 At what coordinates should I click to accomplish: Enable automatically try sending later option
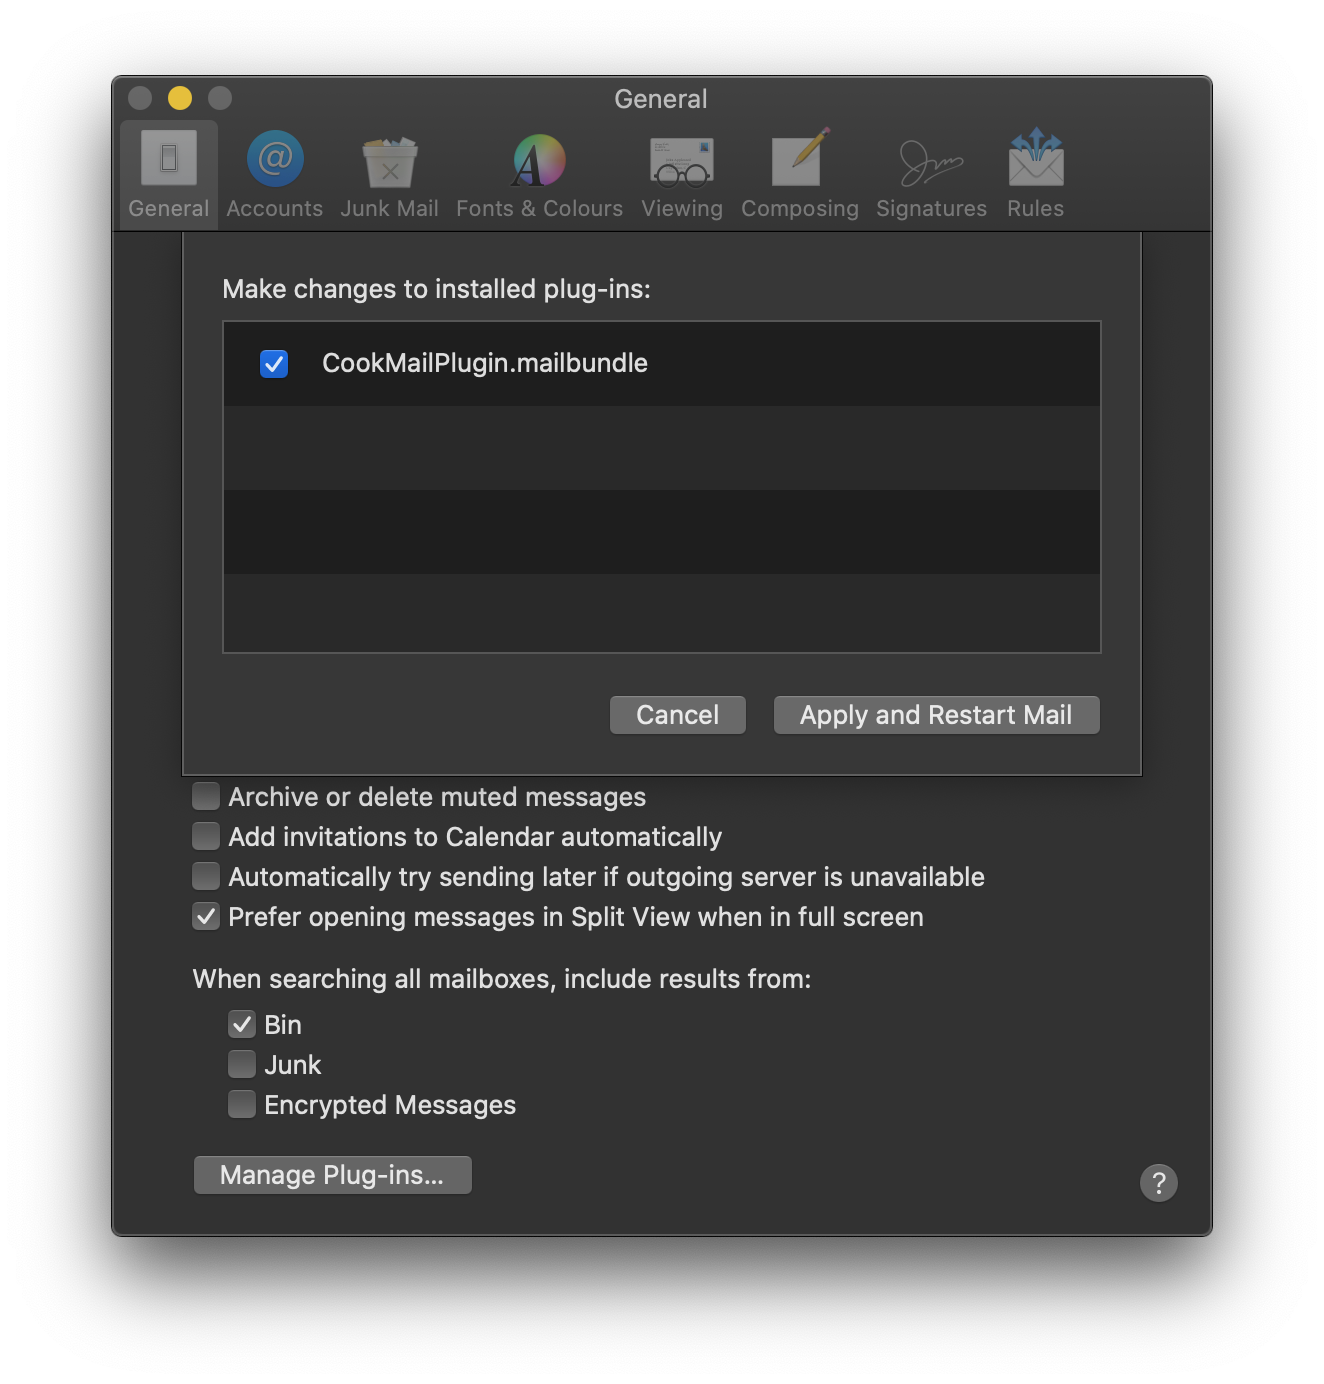click(206, 876)
